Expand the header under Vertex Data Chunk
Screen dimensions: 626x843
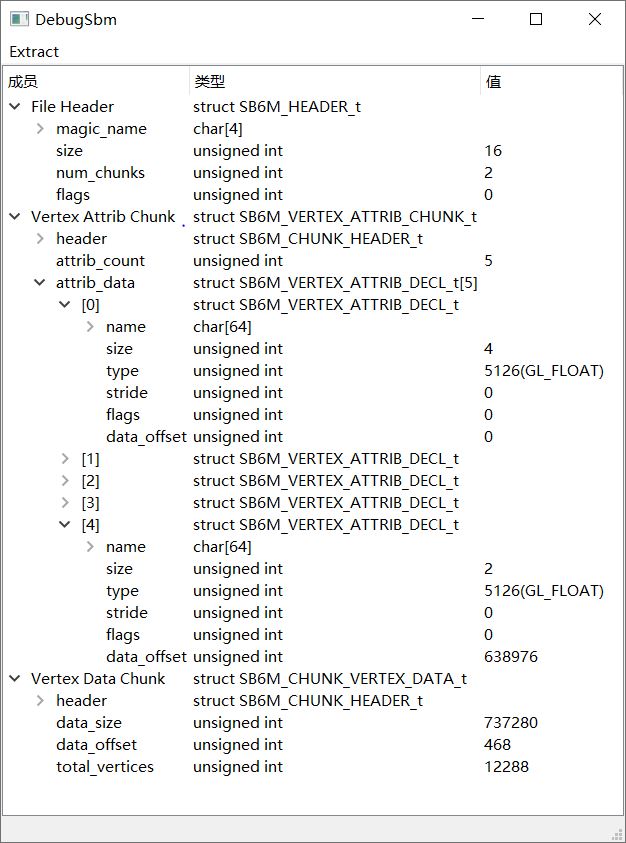coord(40,701)
